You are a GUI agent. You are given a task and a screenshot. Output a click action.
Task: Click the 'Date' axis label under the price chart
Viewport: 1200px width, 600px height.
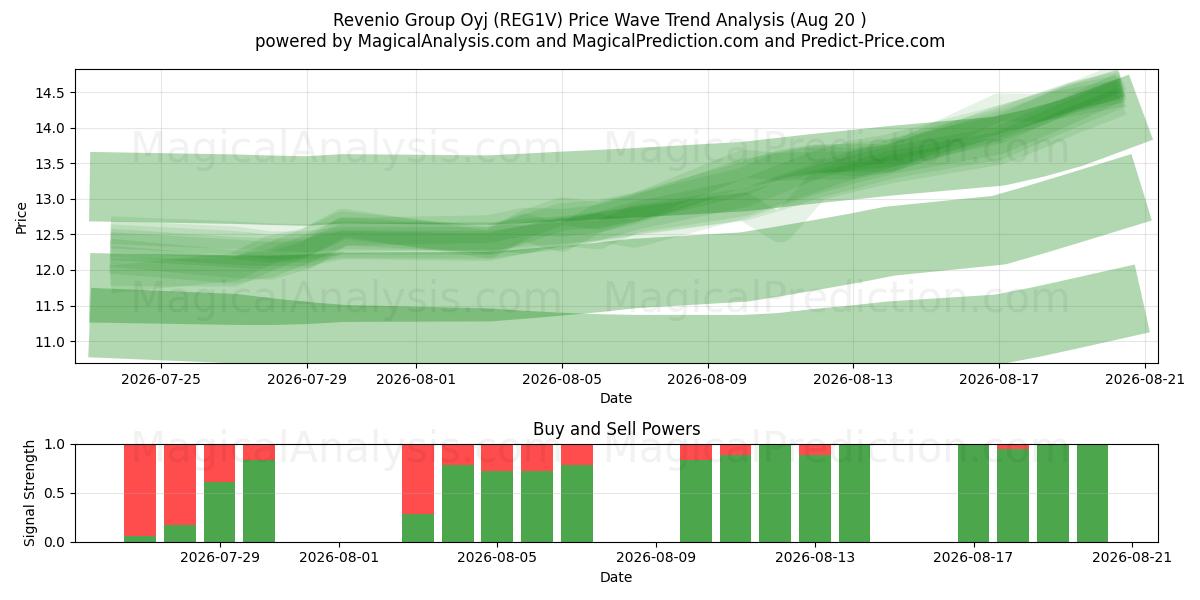(616, 398)
